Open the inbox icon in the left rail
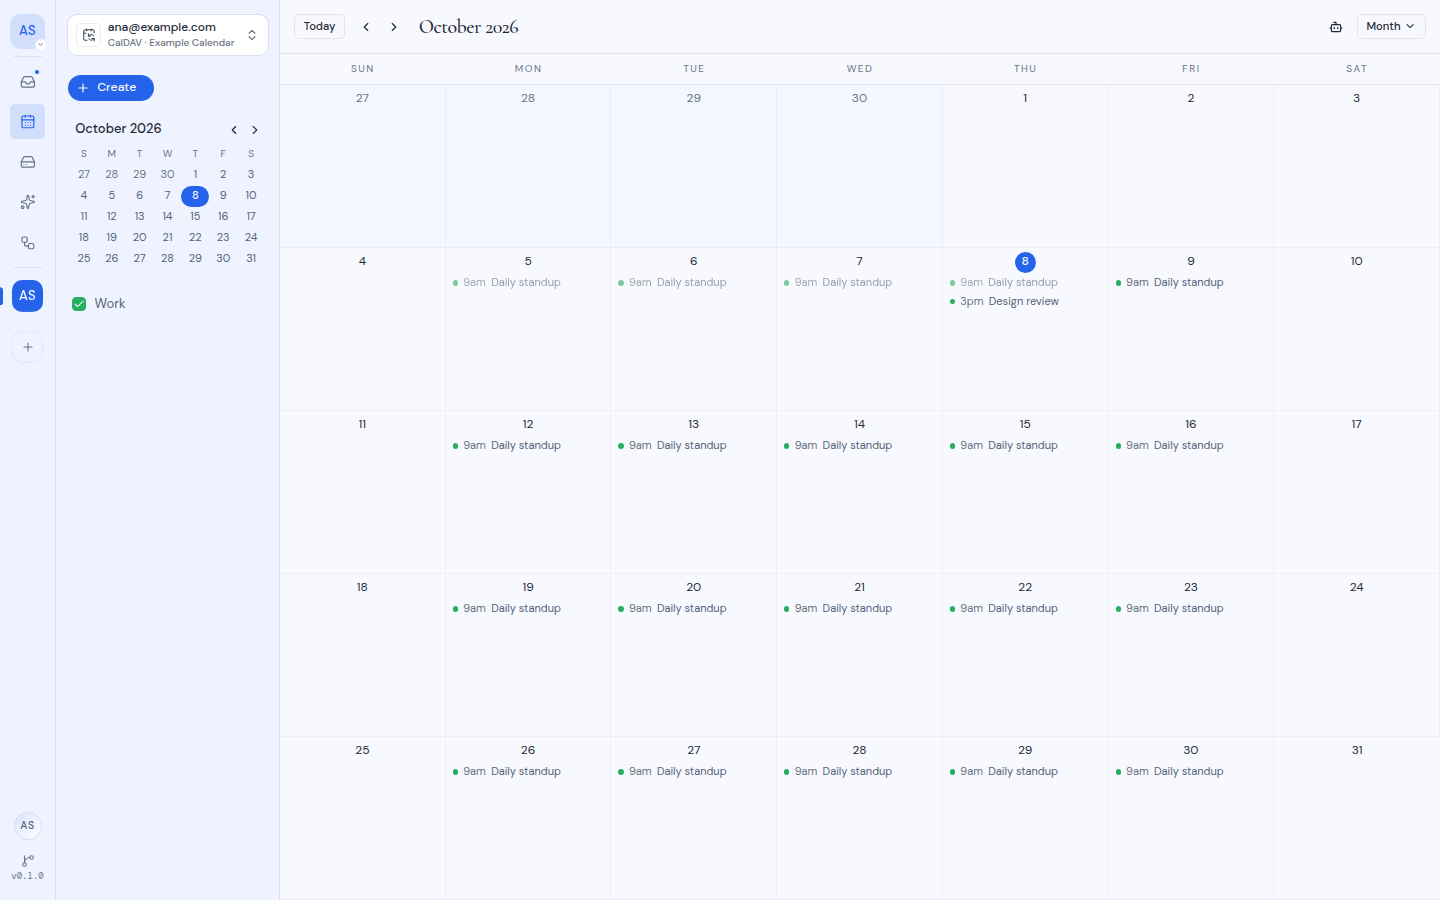The image size is (1440, 900). [28, 81]
